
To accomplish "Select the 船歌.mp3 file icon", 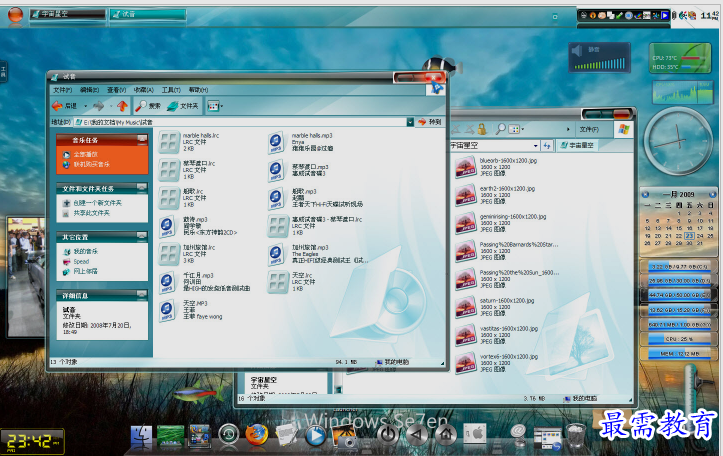I will coord(276,198).
